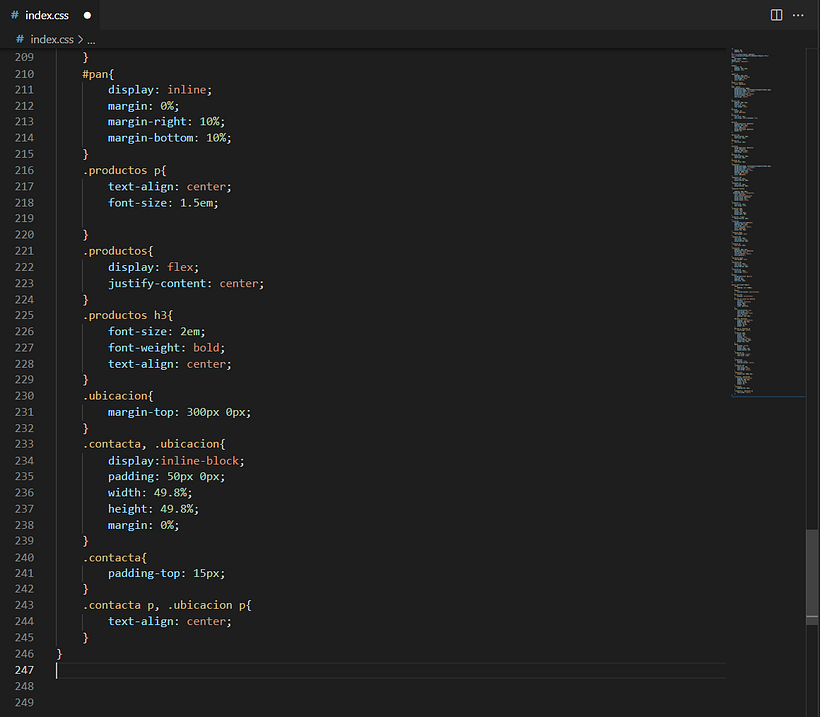
Task: Click 'margin-right: 10%;' line
Action: [x=166, y=122]
